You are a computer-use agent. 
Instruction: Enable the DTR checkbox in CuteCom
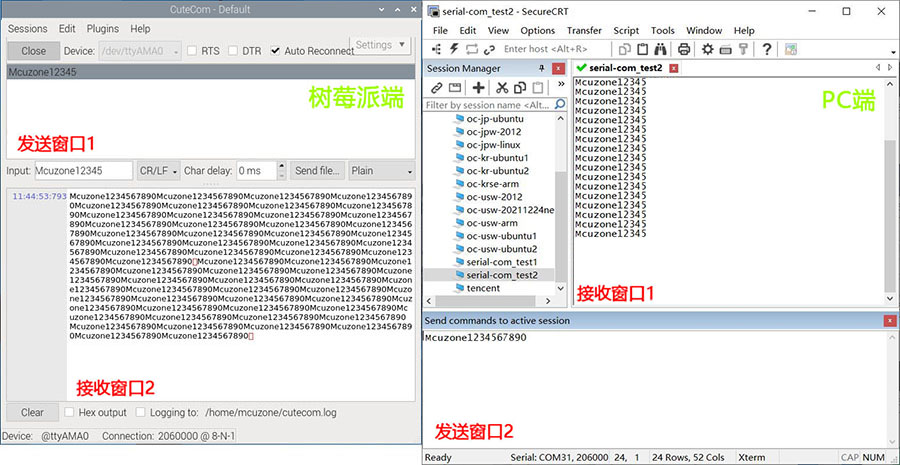232,51
